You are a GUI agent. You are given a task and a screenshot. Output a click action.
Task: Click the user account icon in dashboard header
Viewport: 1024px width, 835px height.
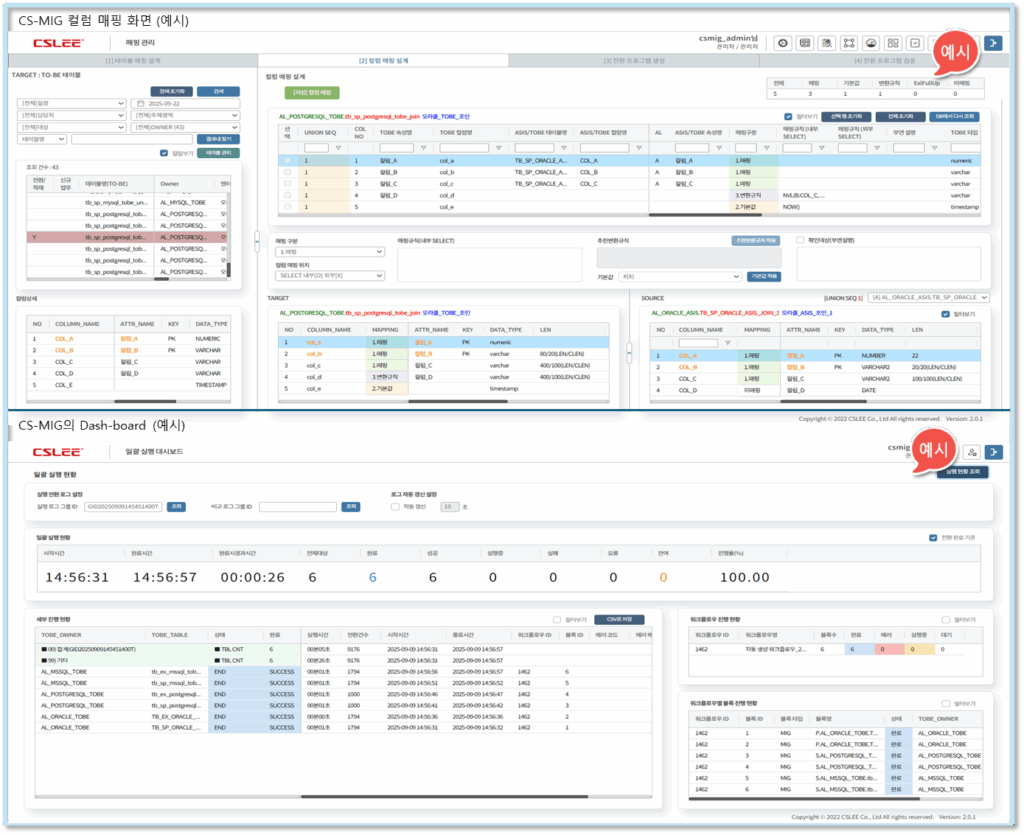pyautogui.click(x=971, y=453)
